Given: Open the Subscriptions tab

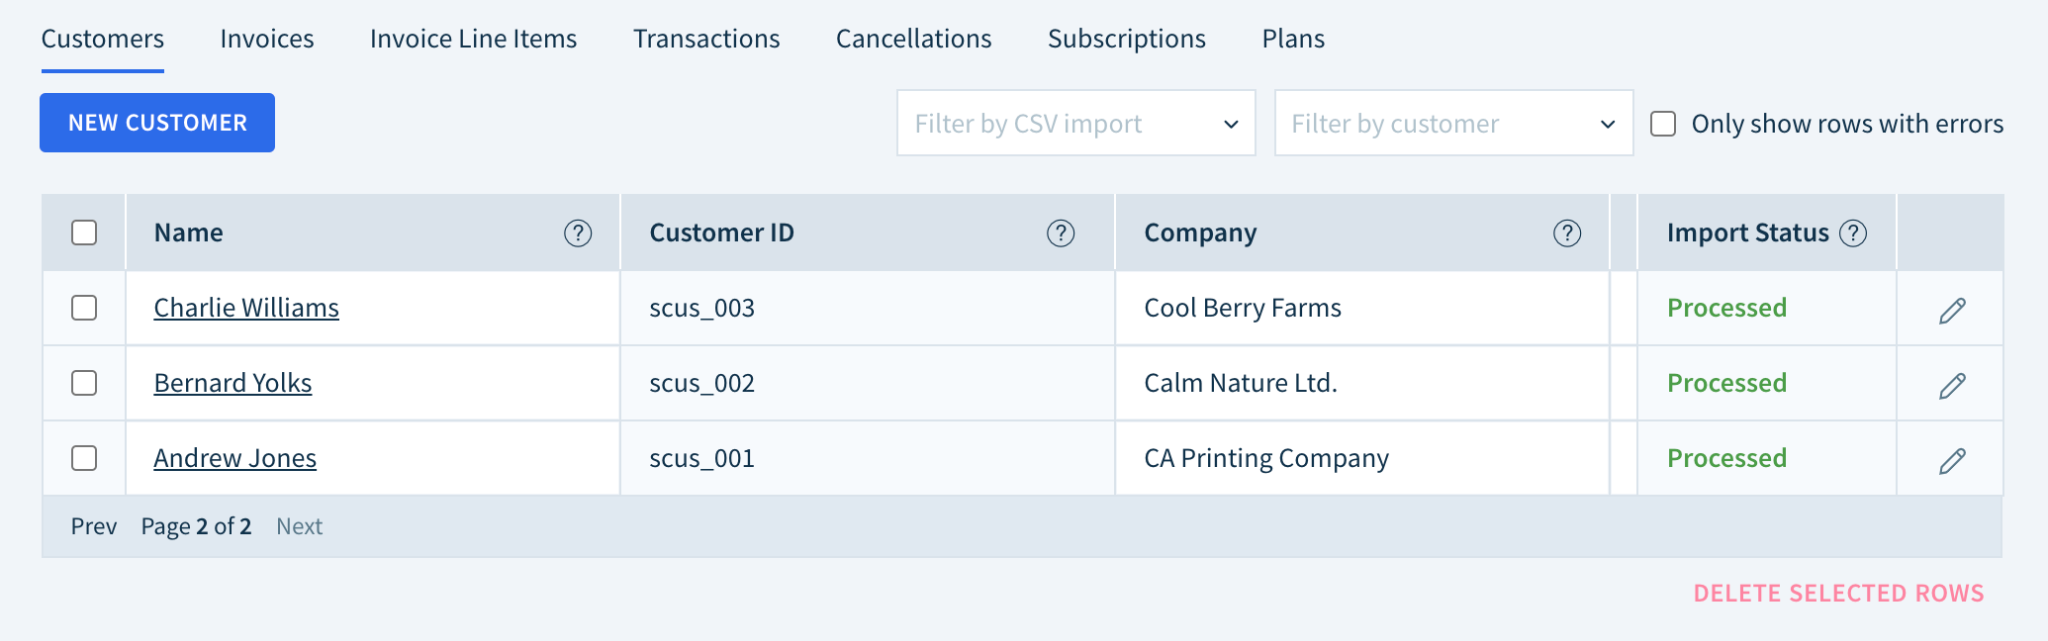Looking at the screenshot, I should [x=1127, y=39].
